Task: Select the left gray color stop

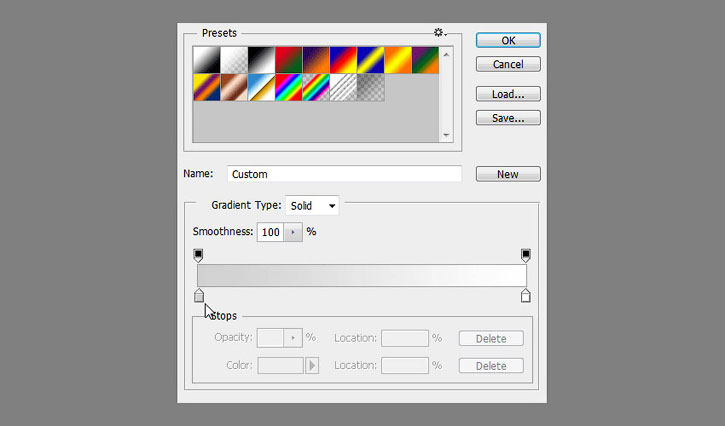Action: click(199, 296)
